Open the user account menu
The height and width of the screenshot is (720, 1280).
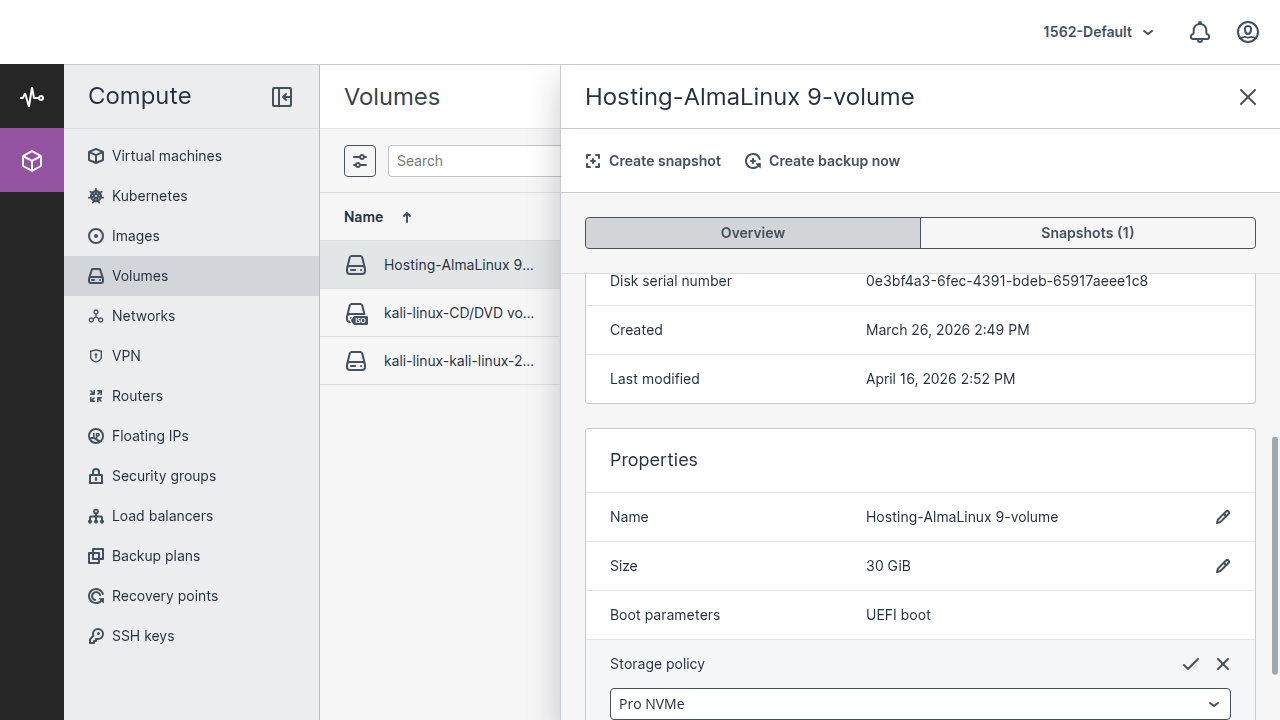click(1248, 32)
